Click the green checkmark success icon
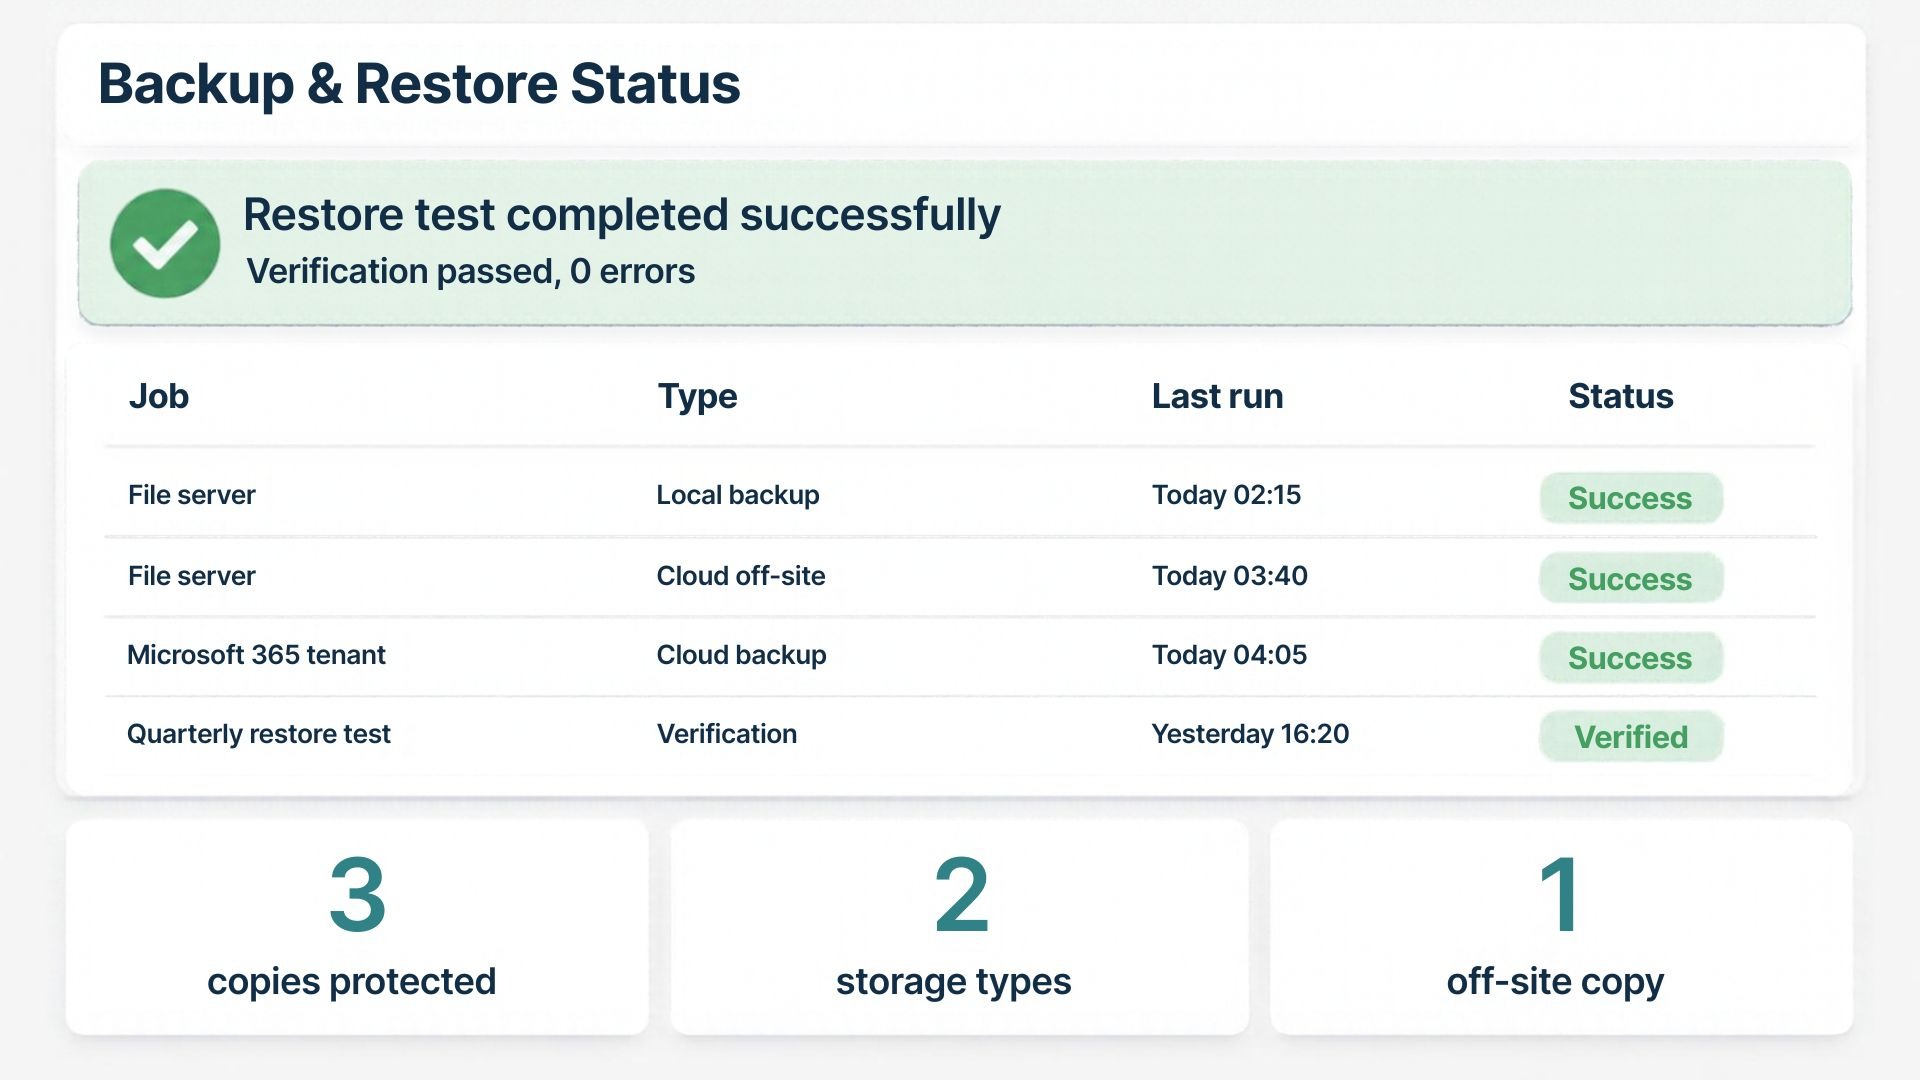The width and height of the screenshot is (1920, 1080). (x=165, y=243)
